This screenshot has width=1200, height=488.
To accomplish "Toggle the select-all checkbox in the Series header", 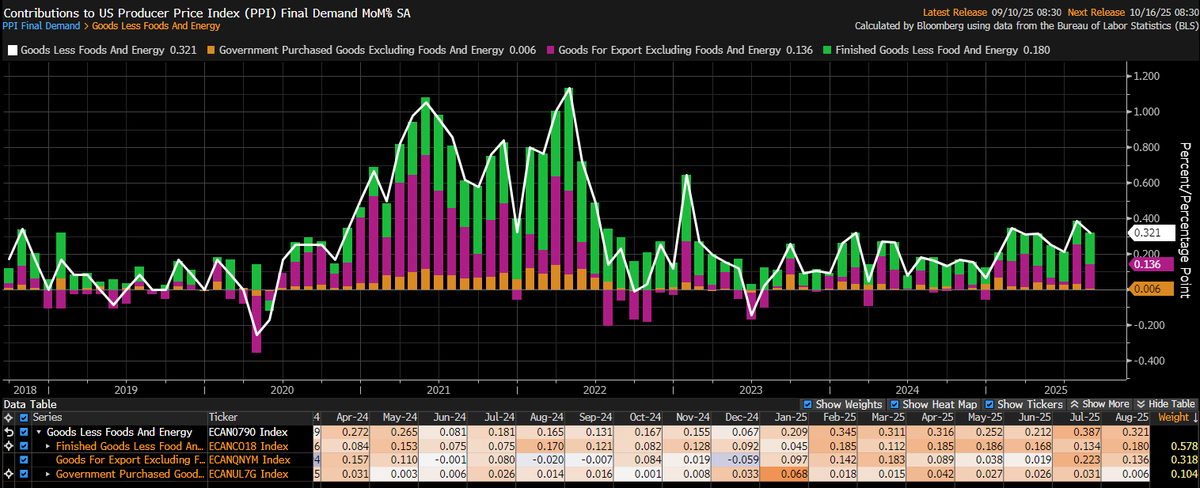I will pyautogui.click(x=24, y=418).
